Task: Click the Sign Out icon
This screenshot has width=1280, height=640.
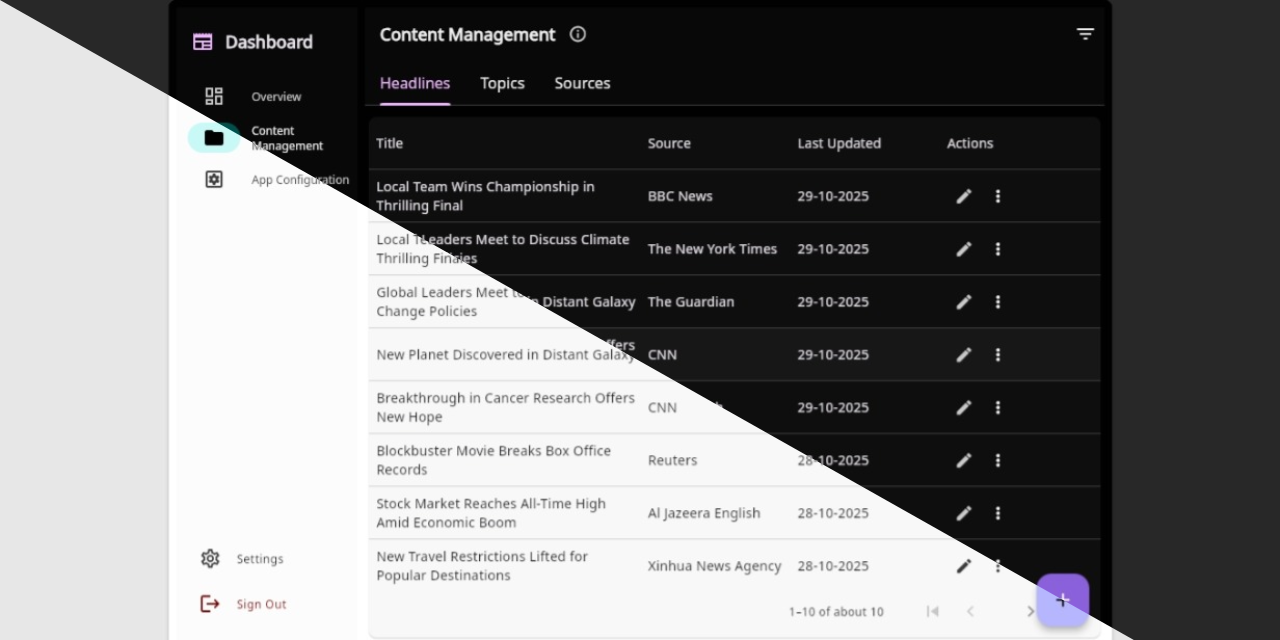Action: (210, 604)
